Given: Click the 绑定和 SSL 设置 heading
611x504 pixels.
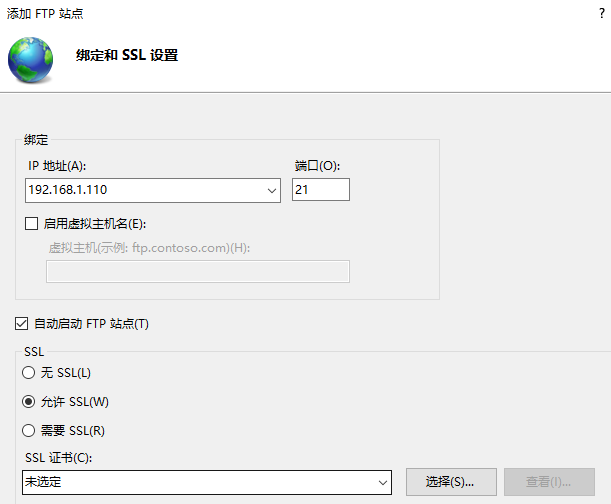Looking at the screenshot, I should (x=127, y=55).
